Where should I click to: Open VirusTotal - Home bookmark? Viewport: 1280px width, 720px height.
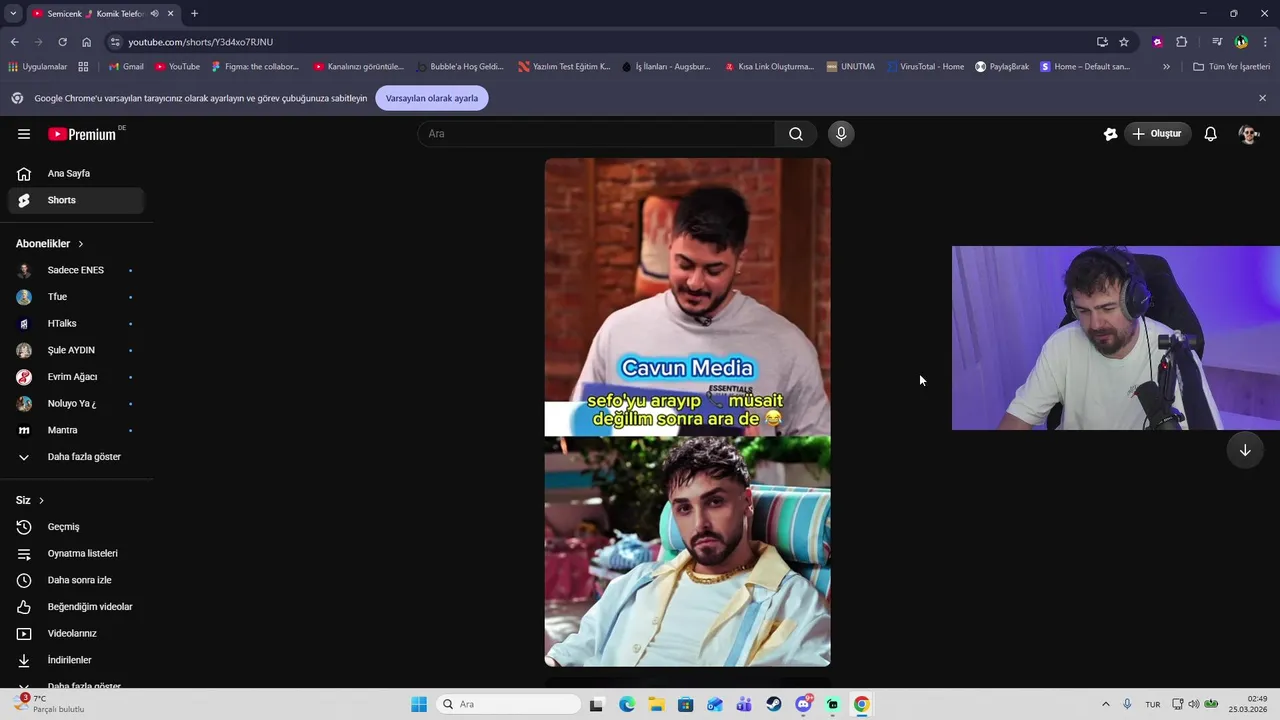pyautogui.click(x=925, y=67)
